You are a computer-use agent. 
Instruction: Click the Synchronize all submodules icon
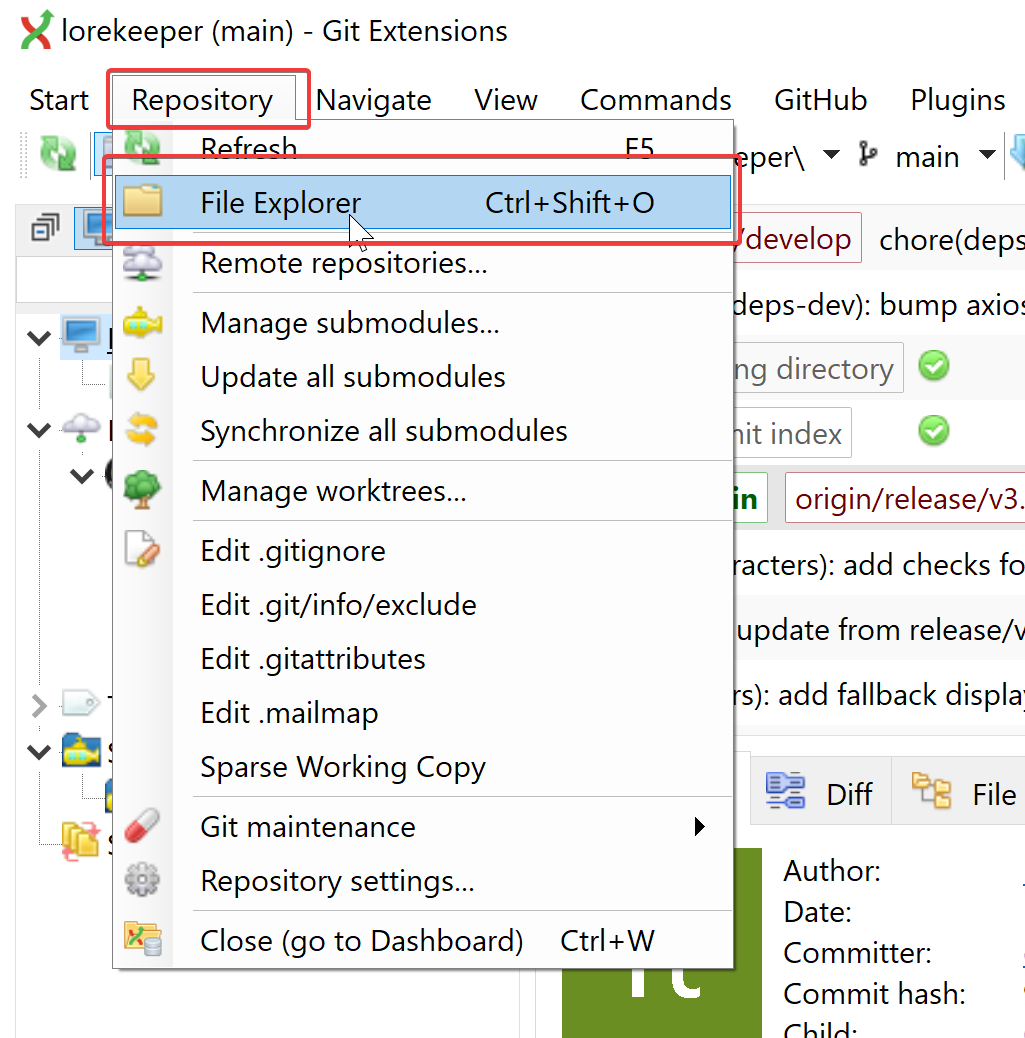(142, 431)
